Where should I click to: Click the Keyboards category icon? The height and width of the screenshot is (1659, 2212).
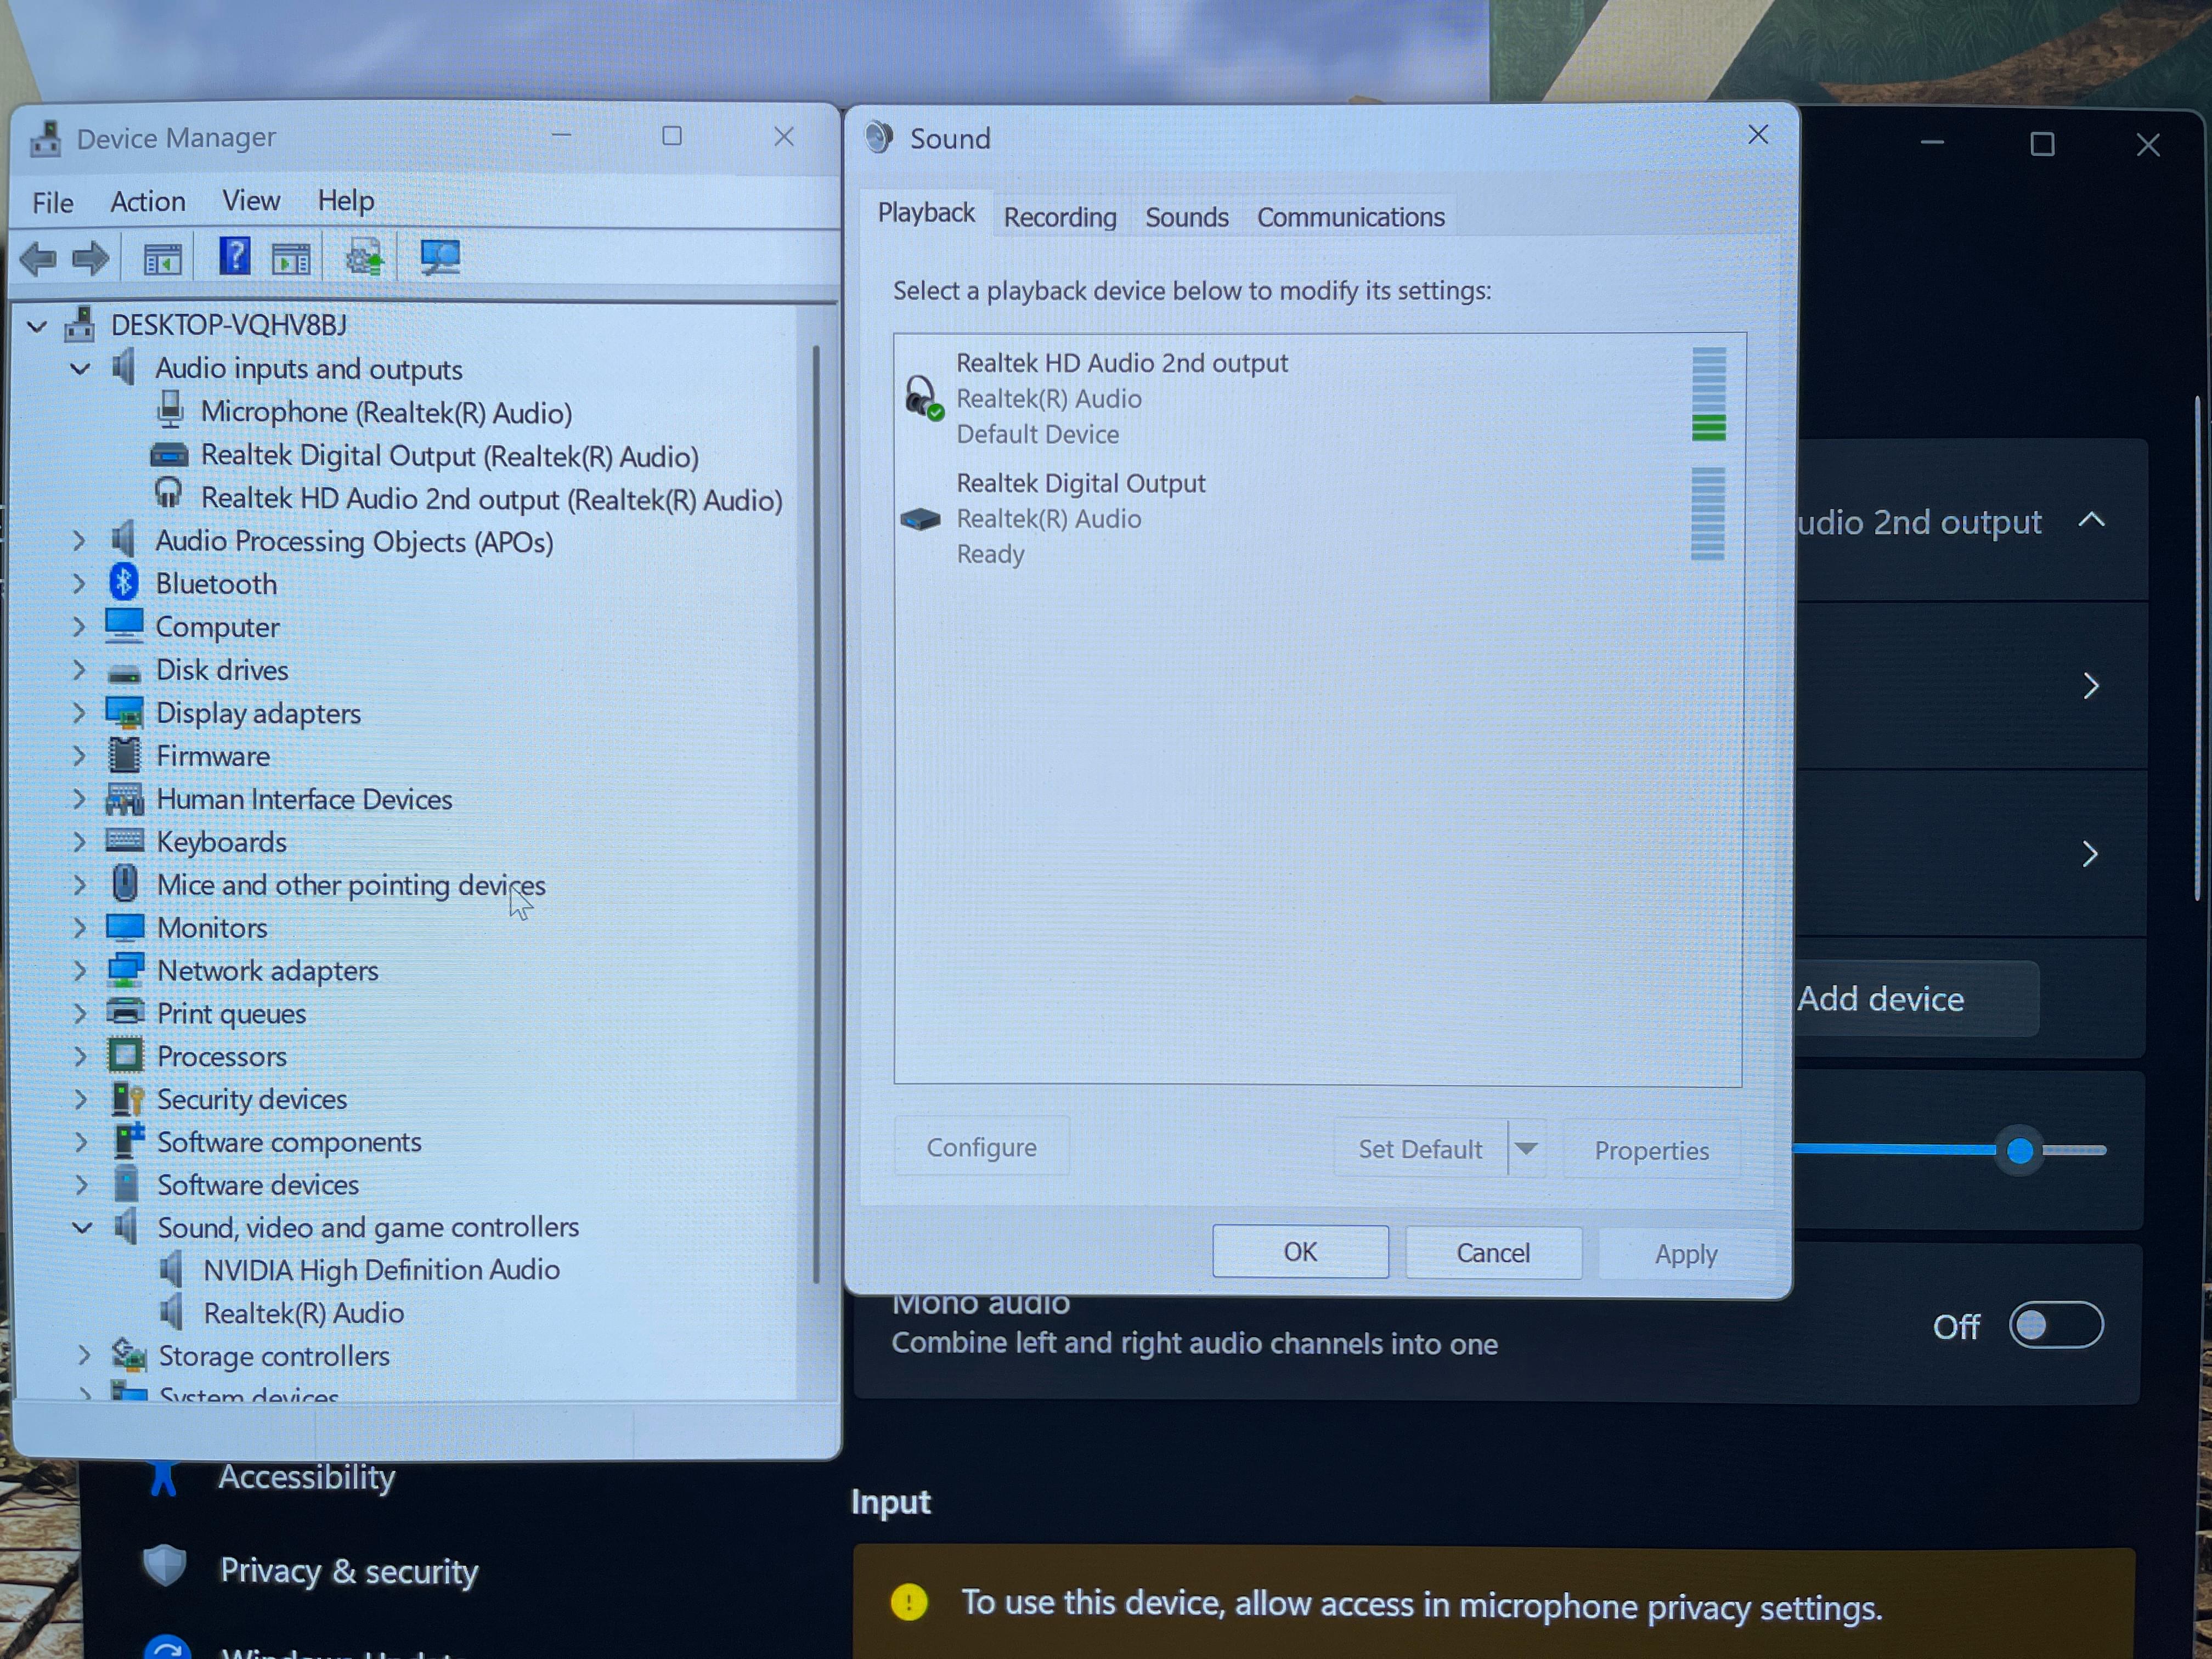(125, 840)
